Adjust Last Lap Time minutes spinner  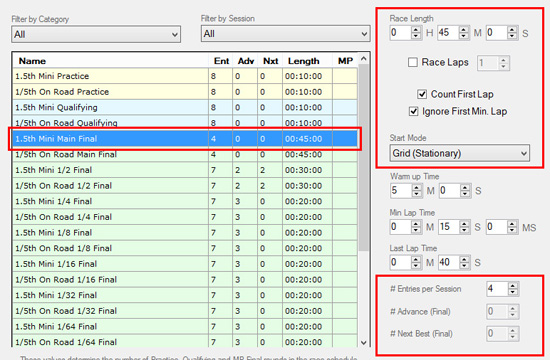[x=416, y=262]
